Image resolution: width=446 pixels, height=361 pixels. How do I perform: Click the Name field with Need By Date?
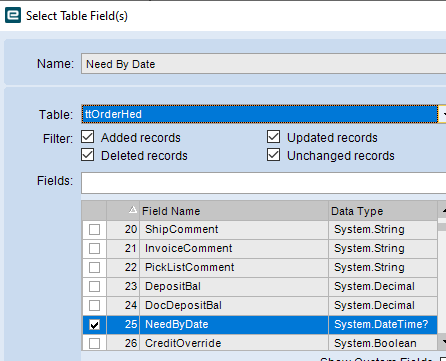[x=263, y=64]
